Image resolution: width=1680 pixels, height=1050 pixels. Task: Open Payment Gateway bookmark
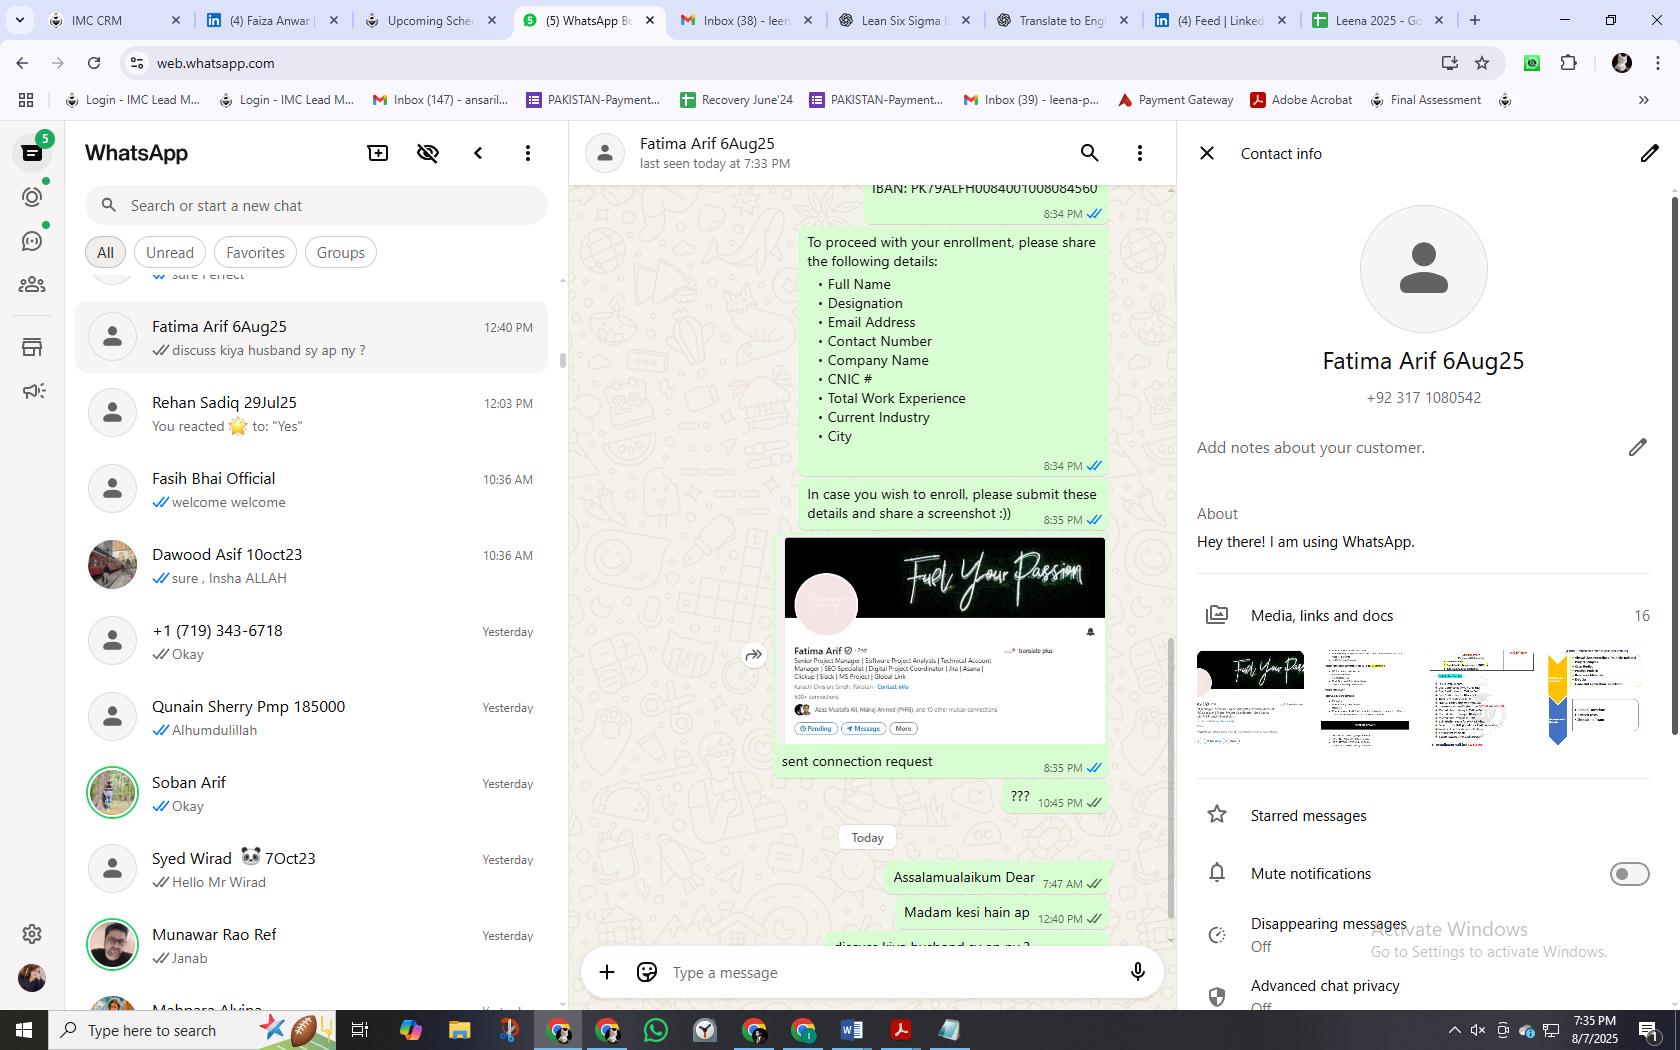pos(1176,100)
